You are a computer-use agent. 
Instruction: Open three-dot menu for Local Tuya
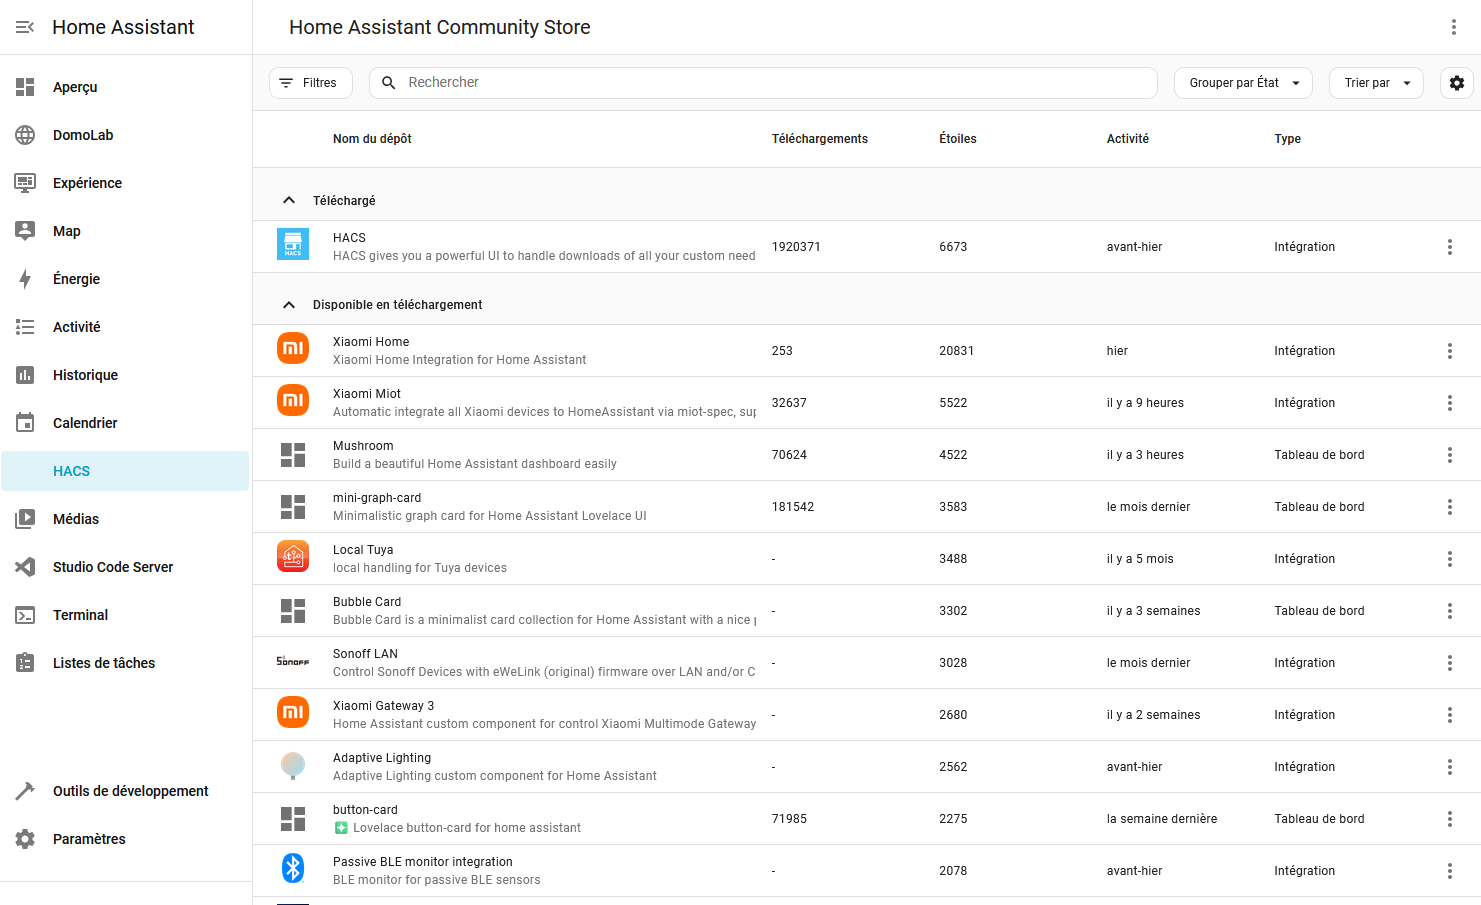1449,559
